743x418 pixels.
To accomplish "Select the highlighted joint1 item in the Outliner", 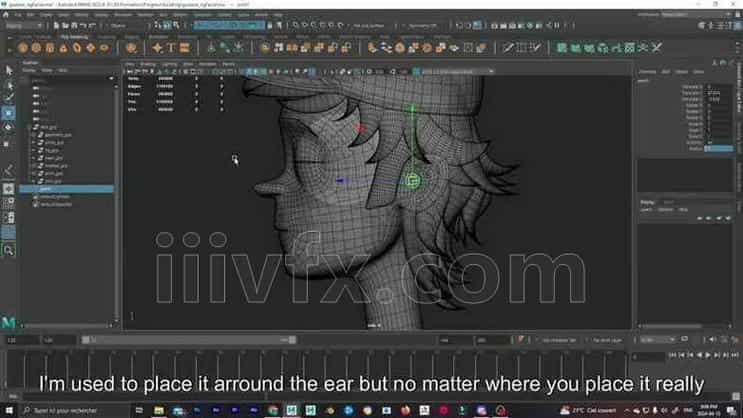I will pyautogui.click(x=46, y=188).
